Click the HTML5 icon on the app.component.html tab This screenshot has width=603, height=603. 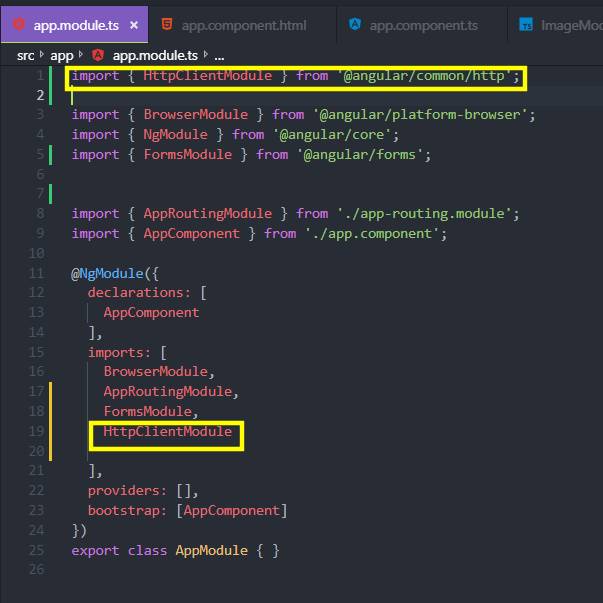pos(167,24)
